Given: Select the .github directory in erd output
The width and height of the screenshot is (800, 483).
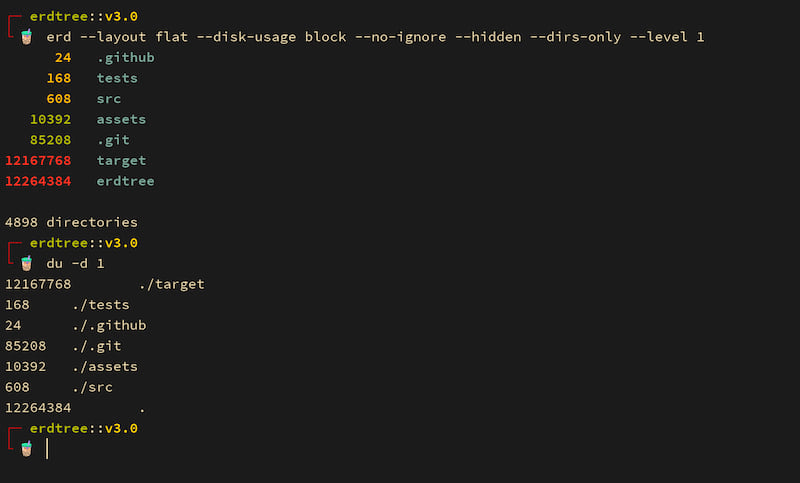Looking at the screenshot, I should tap(126, 58).
